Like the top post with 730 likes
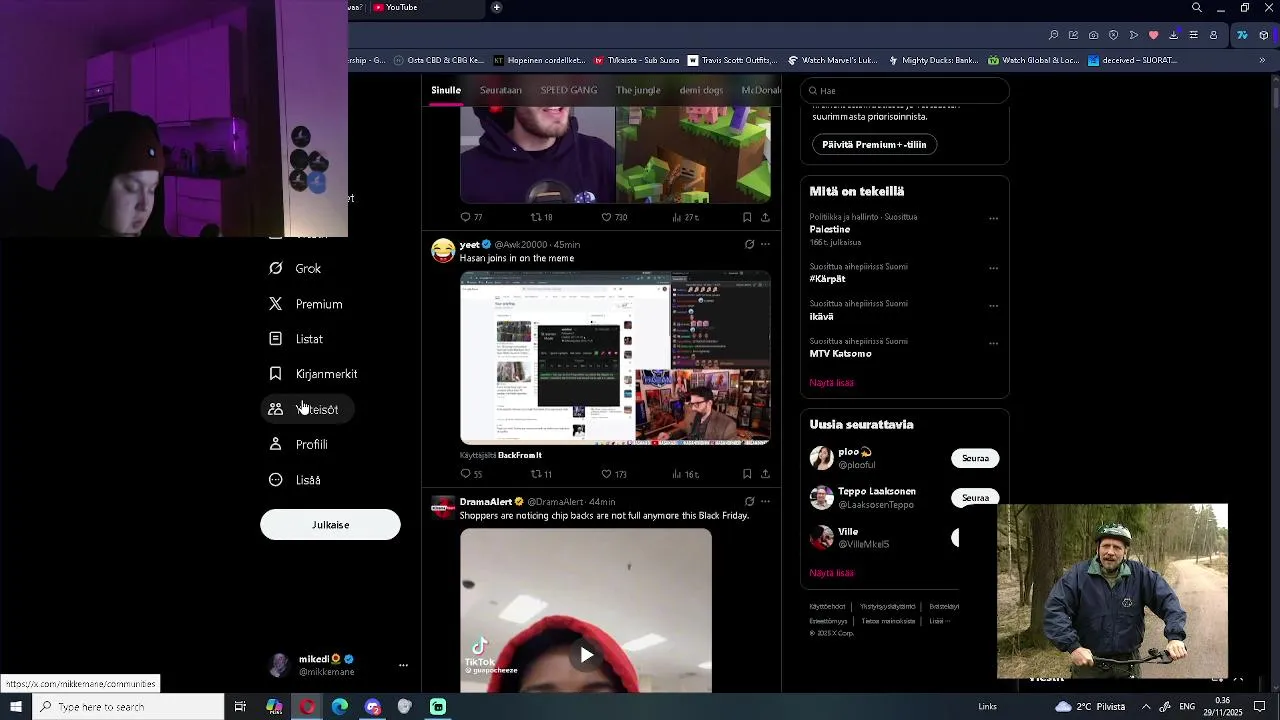This screenshot has height=720, width=1280. pyautogui.click(x=606, y=217)
